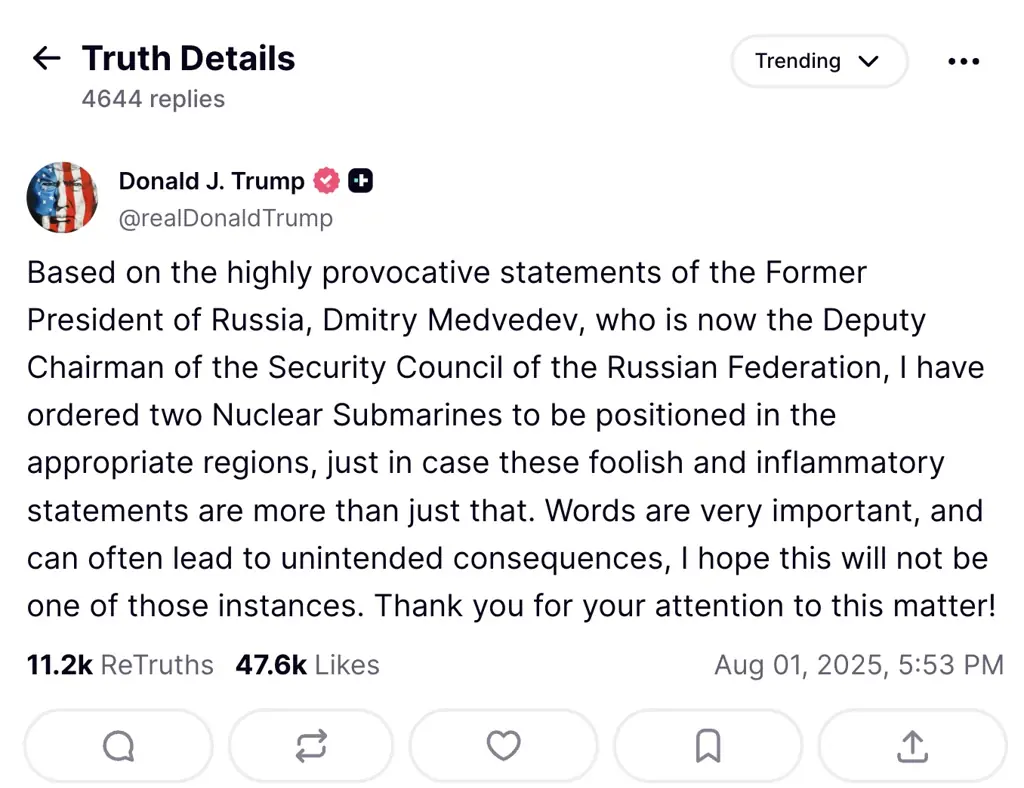Open the flag-painted profile avatar
Viewport: 1024px width, 788px height.
62,198
